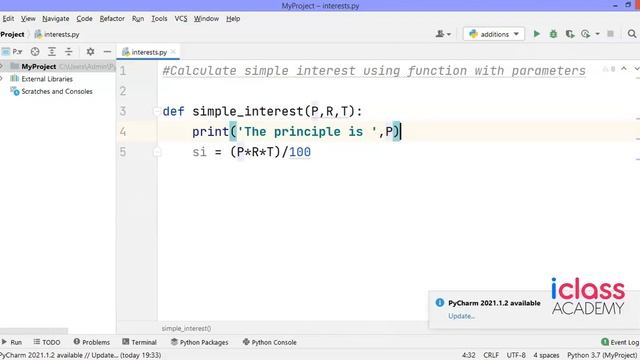Screen dimensions: 640x360
Task: Go to previous highlighted error arrow
Action: click(624, 69)
